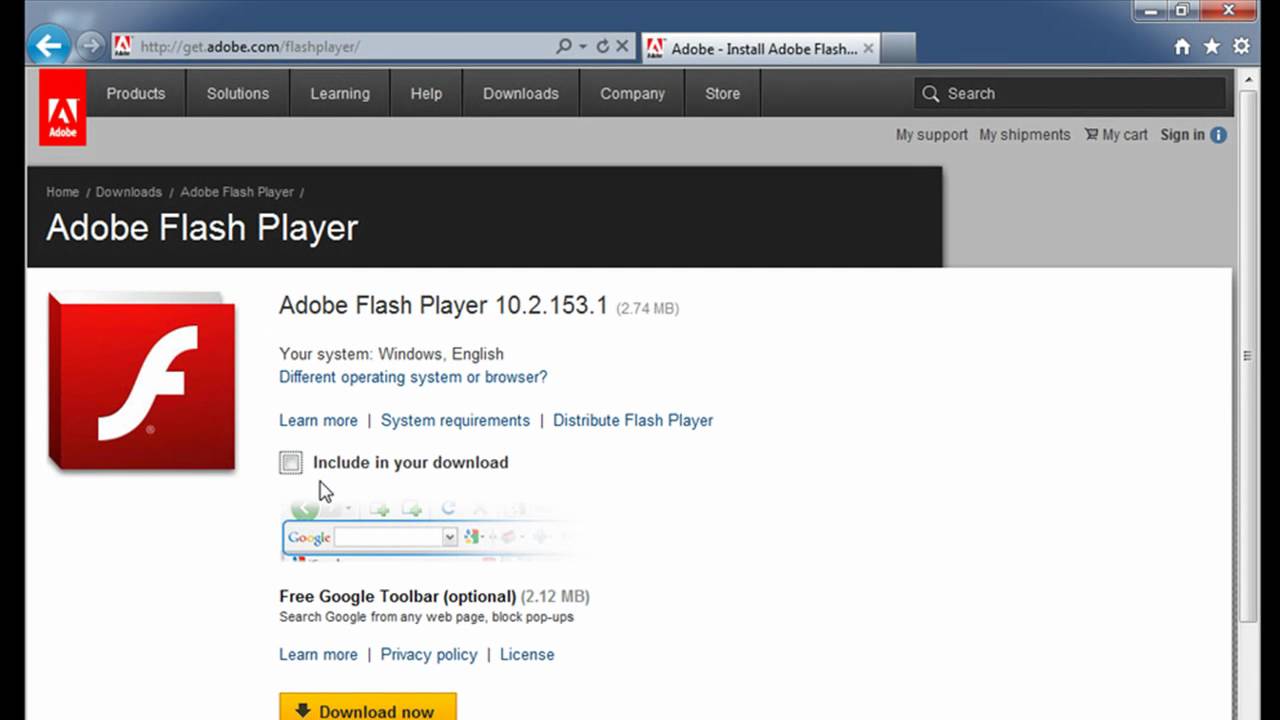Click the Free Google Toolbar (optional) text

[x=397, y=596]
